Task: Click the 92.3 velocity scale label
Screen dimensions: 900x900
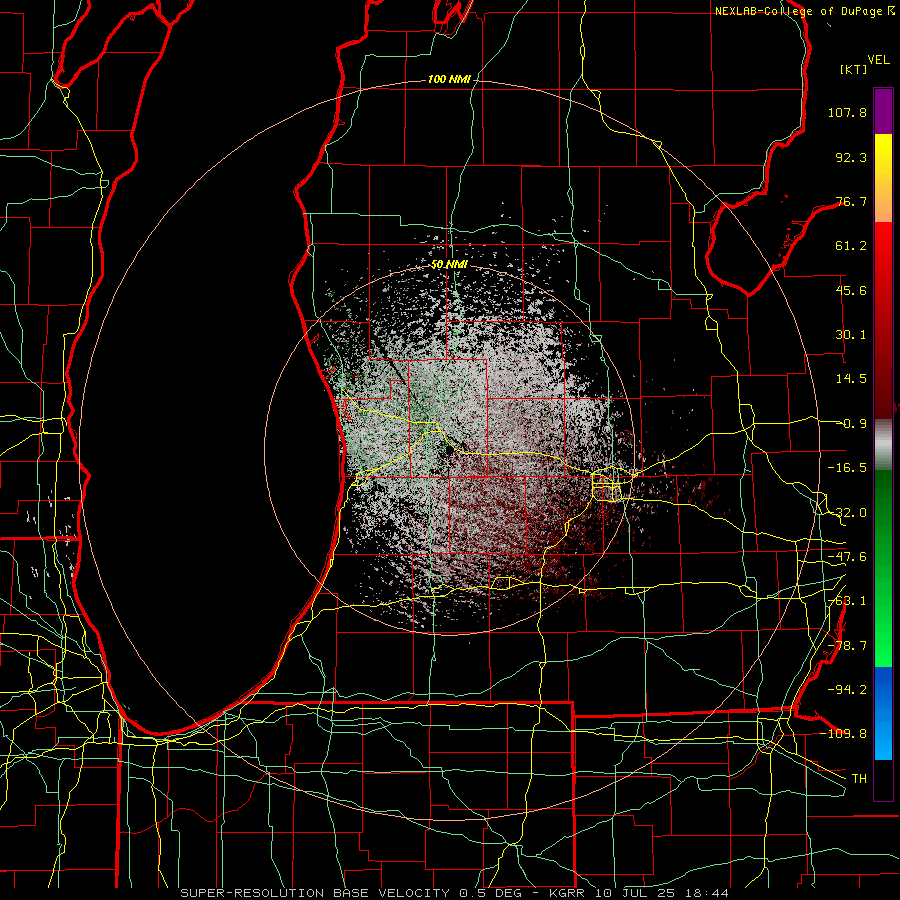Action: [851, 157]
